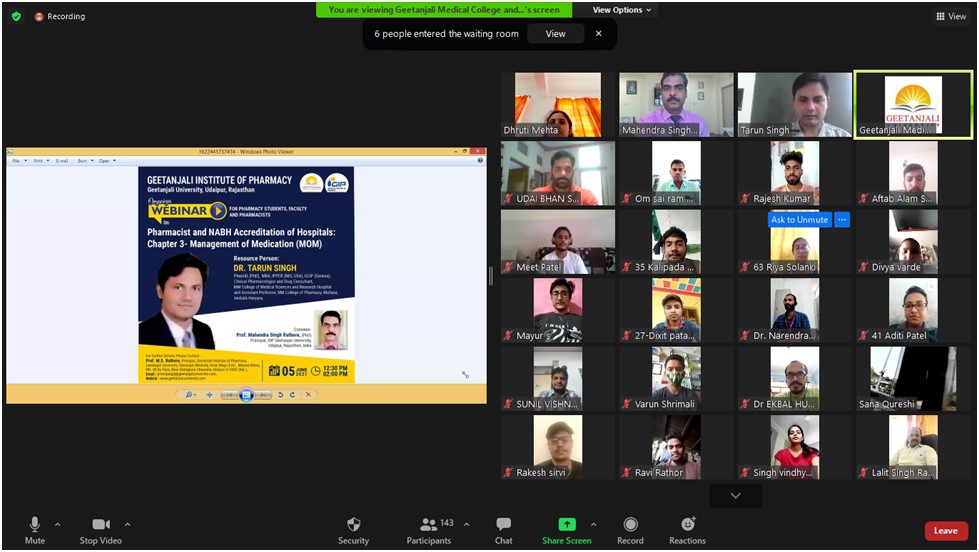The image size is (979, 552).
Task: Open the View layout menu
Action: pos(951,16)
